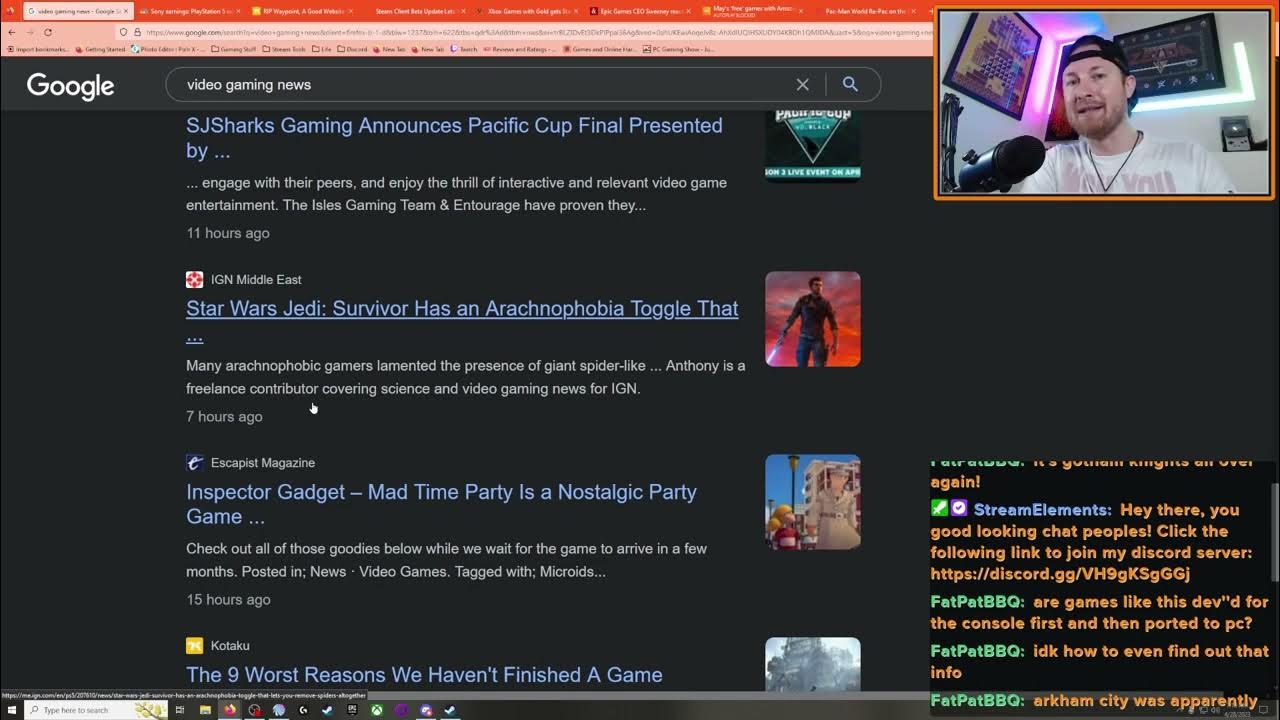Click Windows taskbar search box
Viewport: 1280px width, 720px height.
(x=95, y=710)
